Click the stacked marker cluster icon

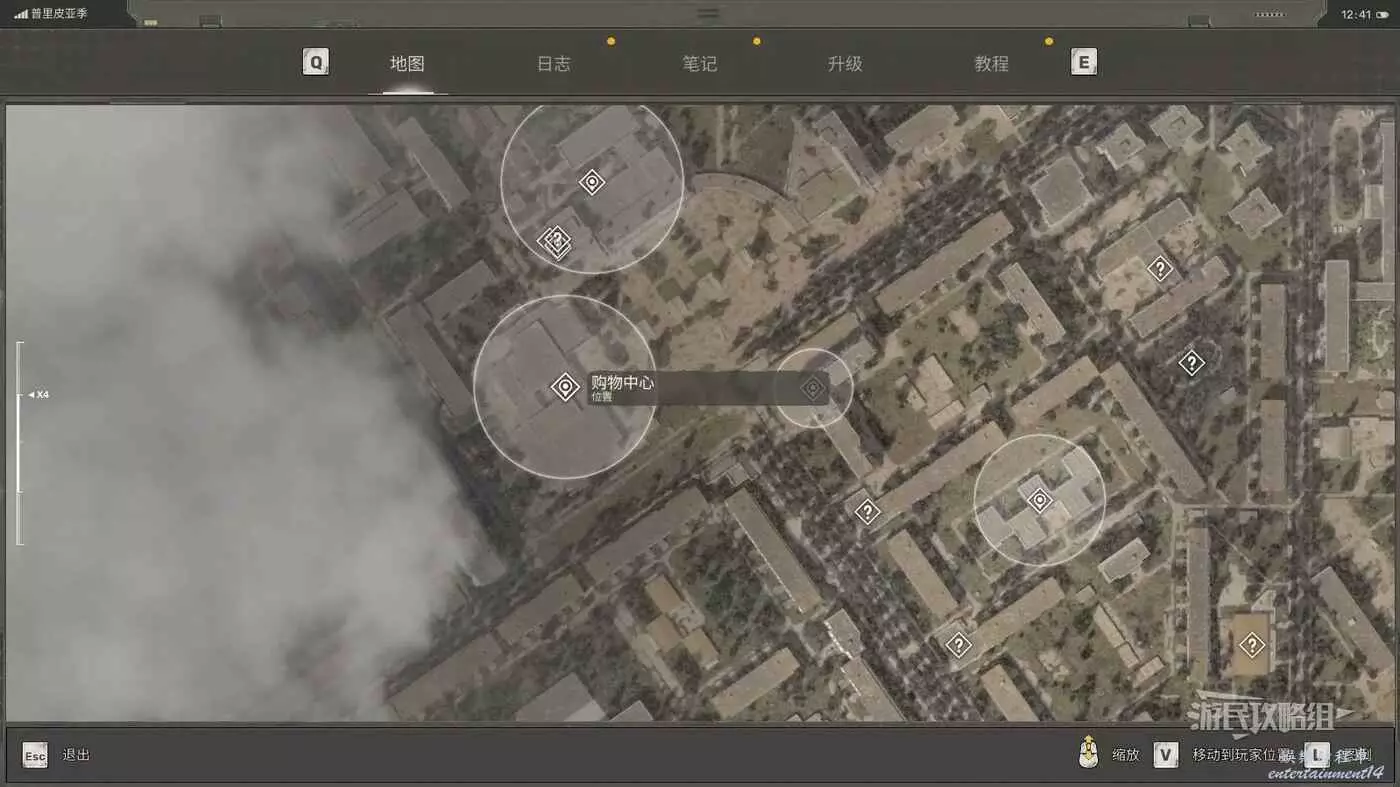click(x=554, y=241)
